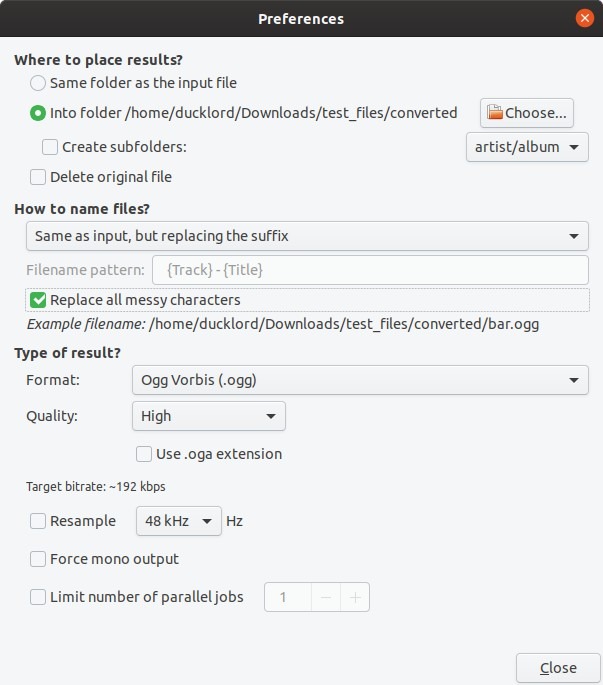This screenshot has height=685, width=603.
Task: Open the Format dropdown showing Ogg Vorbis
Action: [x=360, y=380]
